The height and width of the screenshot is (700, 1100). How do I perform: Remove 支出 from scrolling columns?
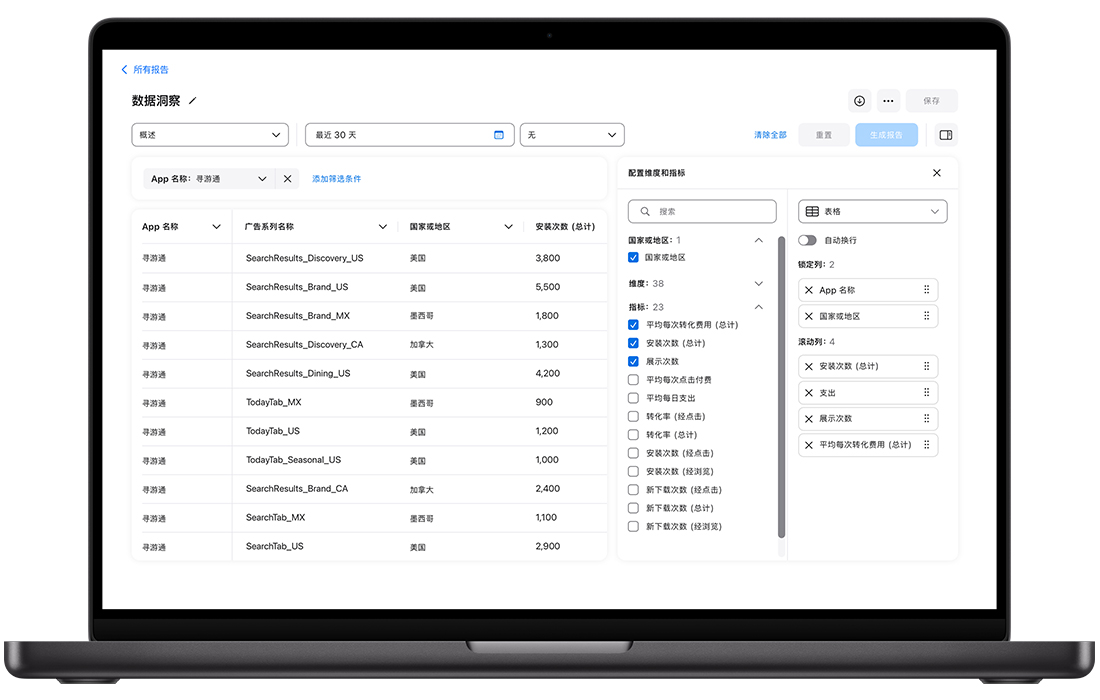point(809,393)
